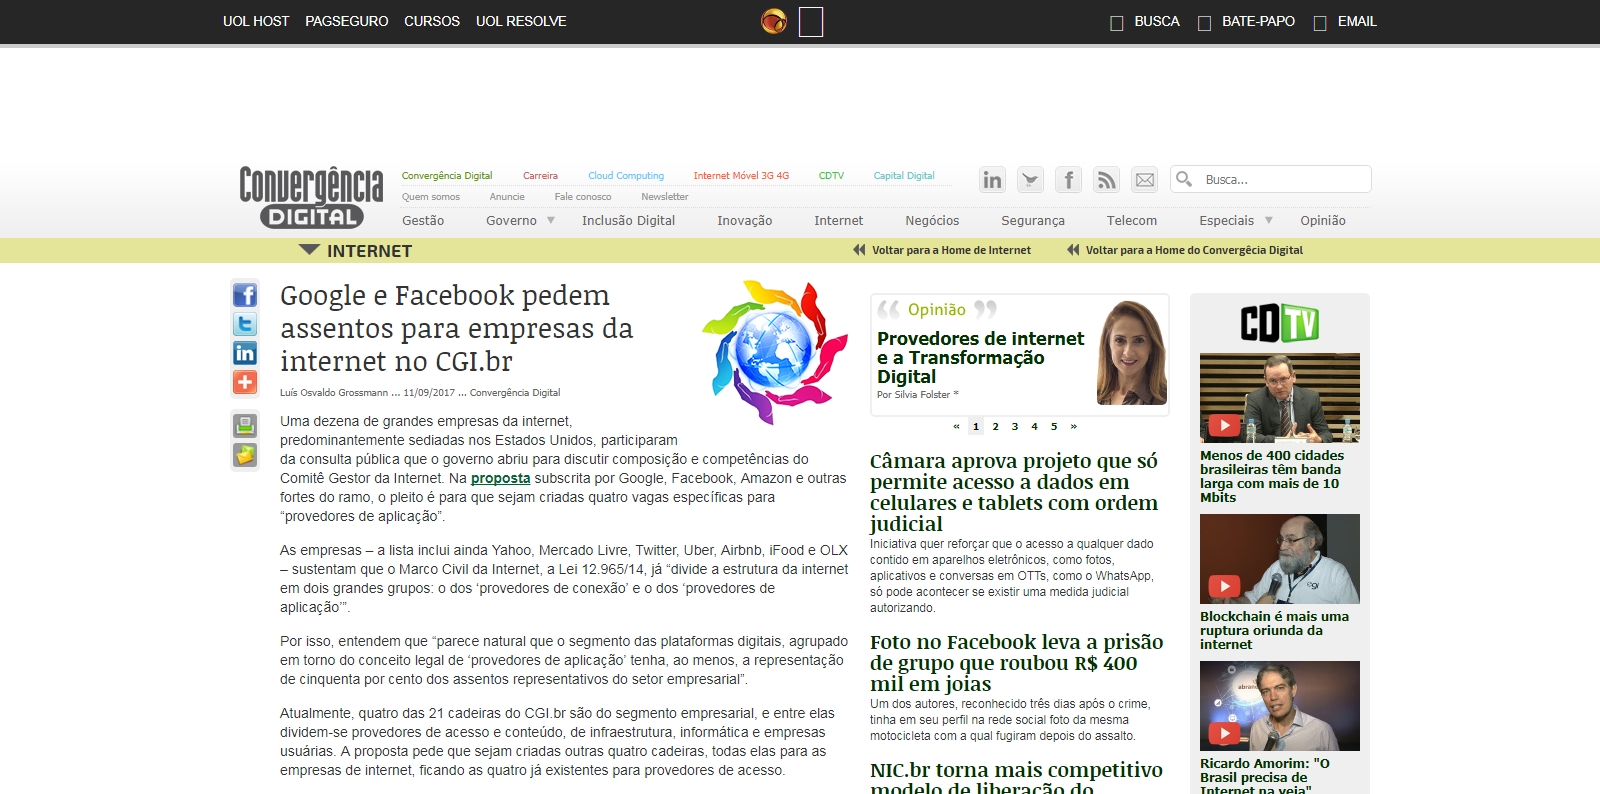Share article on LinkedIn via sidebar icon

245,353
